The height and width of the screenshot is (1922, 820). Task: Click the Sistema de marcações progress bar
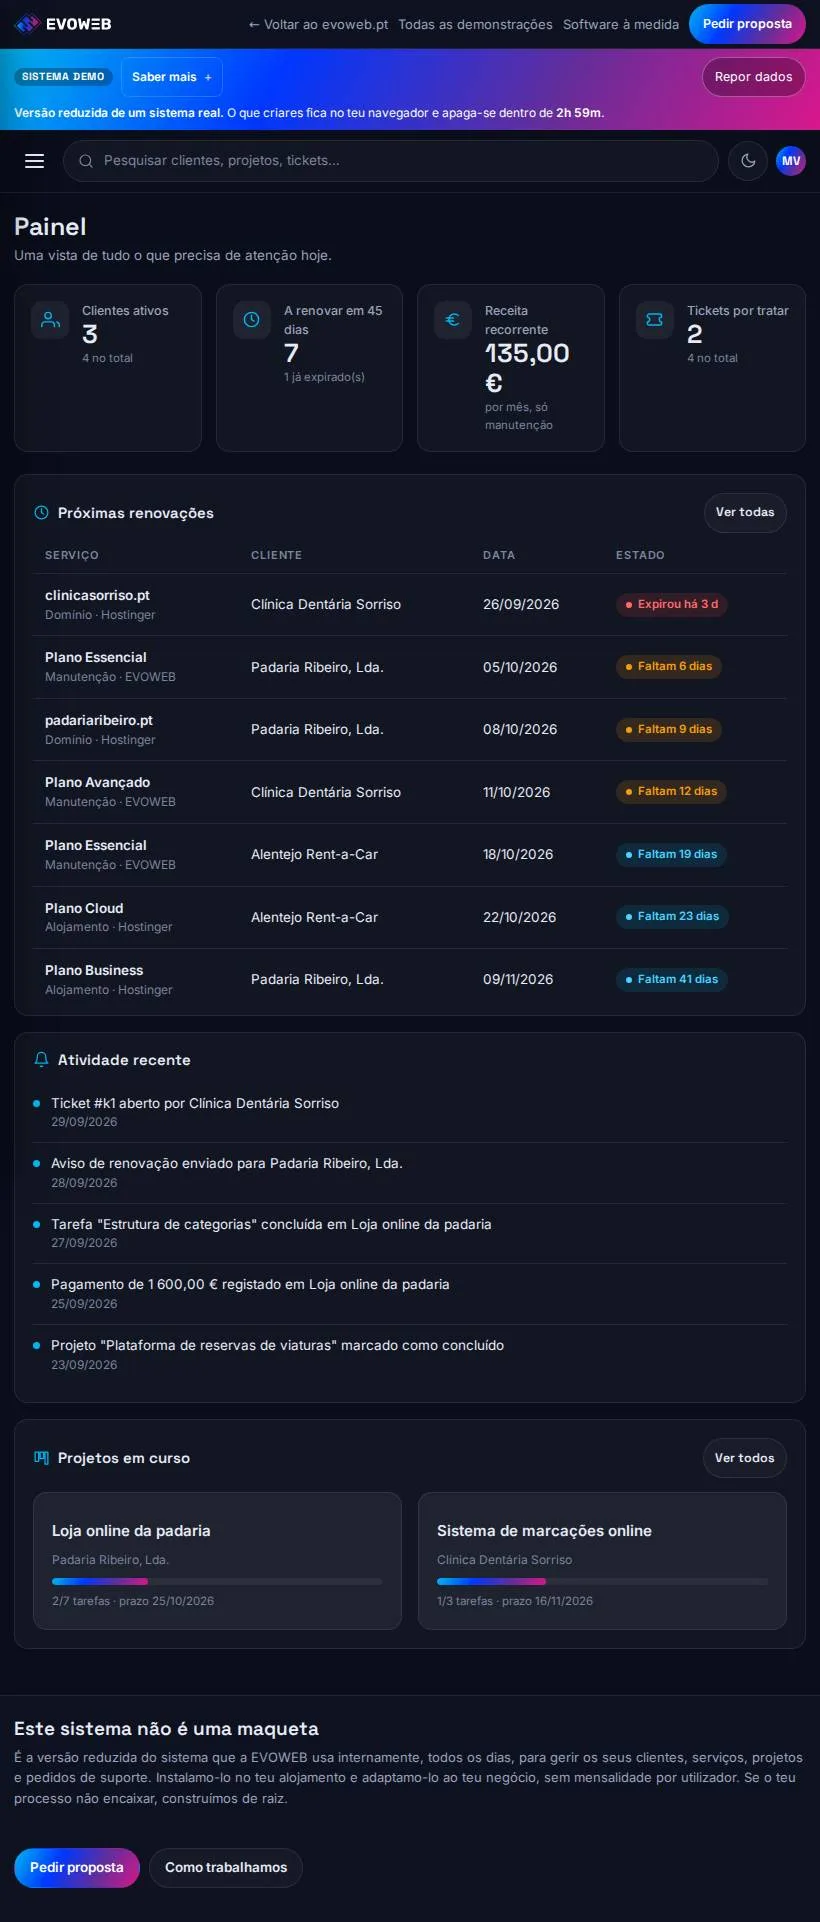pyautogui.click(x=602, y=1581)
